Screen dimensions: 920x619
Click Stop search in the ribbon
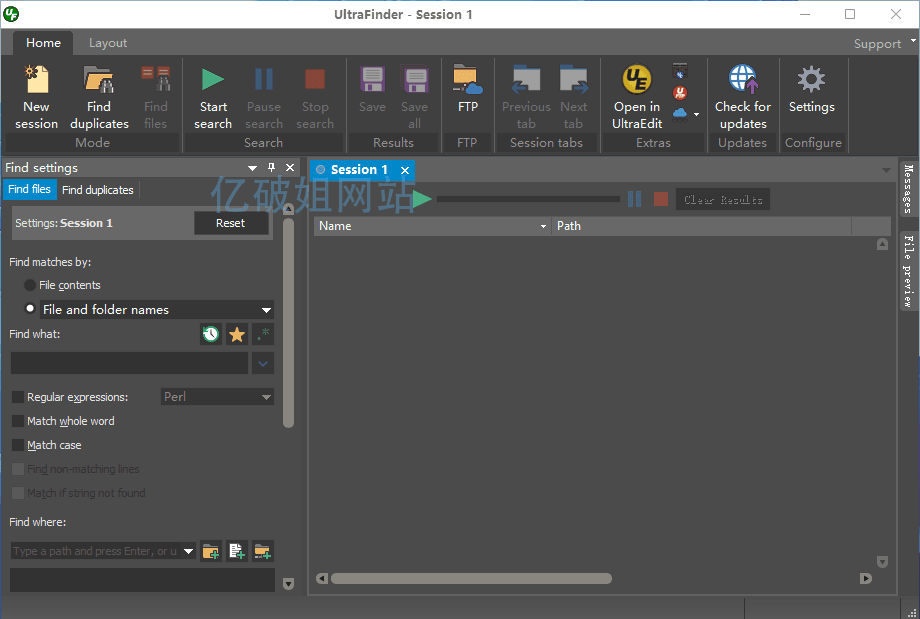pyautogui.click(x=315, y=97)
